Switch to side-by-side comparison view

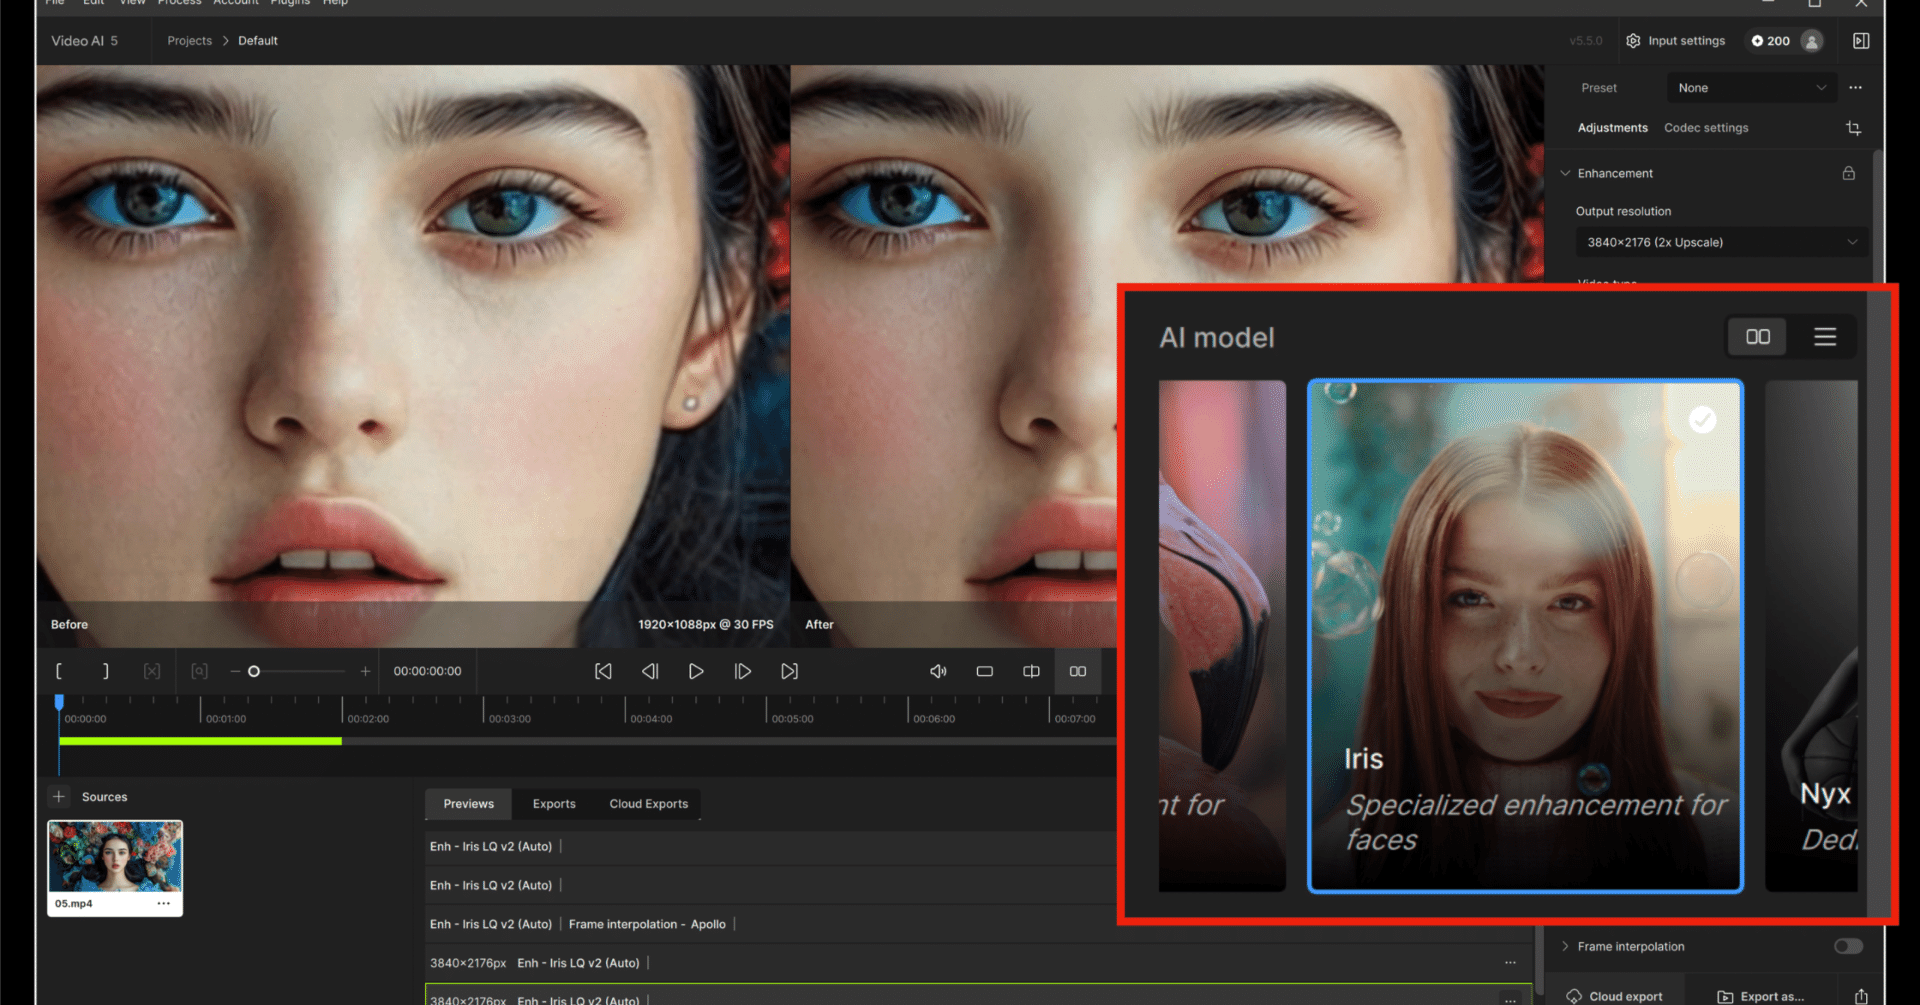pos(1078,672)
